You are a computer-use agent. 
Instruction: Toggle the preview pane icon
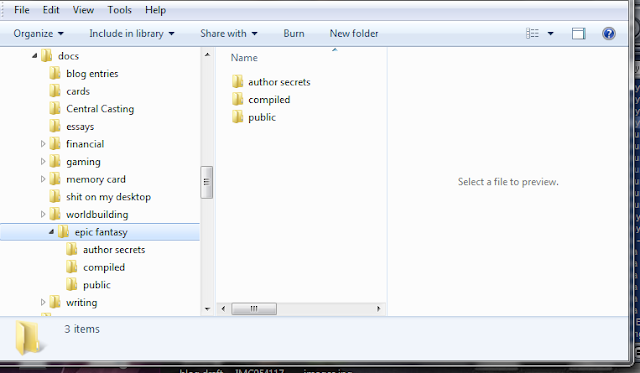578,33
